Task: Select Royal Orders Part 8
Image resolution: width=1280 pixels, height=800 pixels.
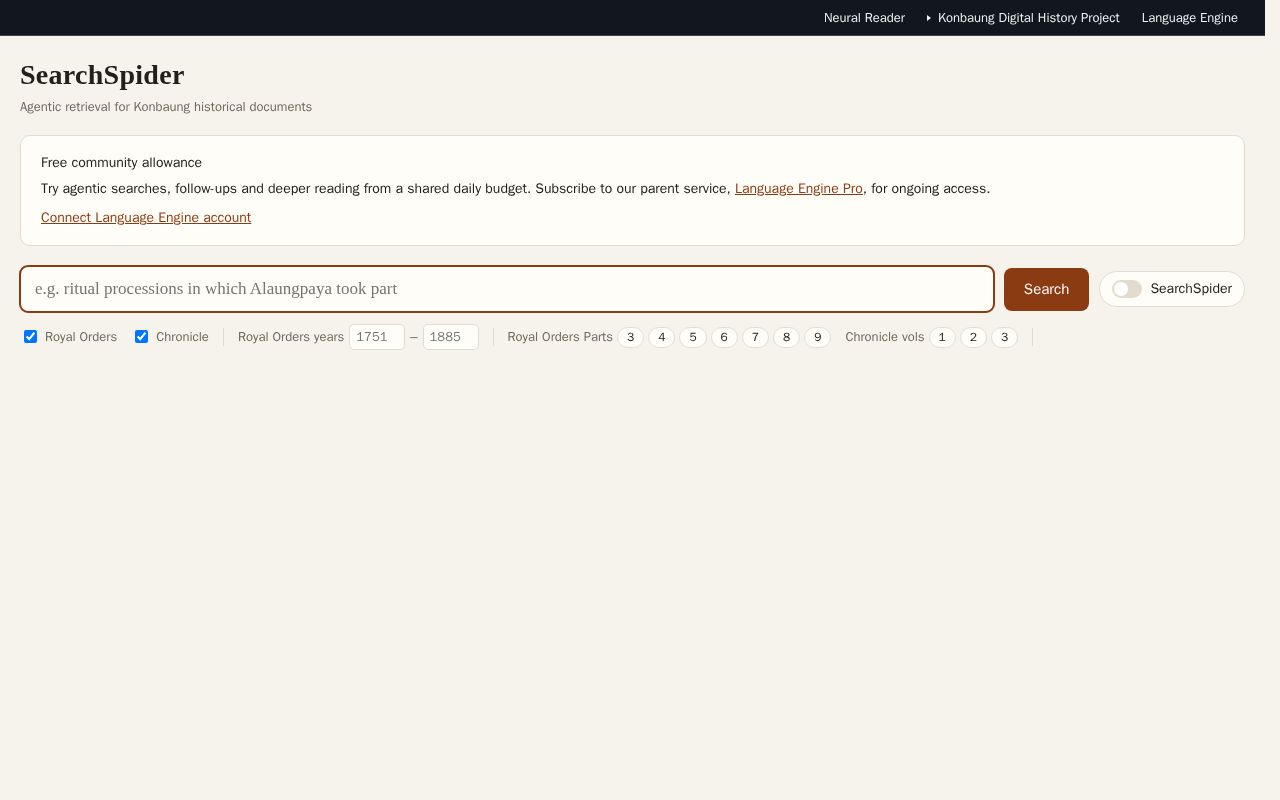Action: (x=786, y=337)
